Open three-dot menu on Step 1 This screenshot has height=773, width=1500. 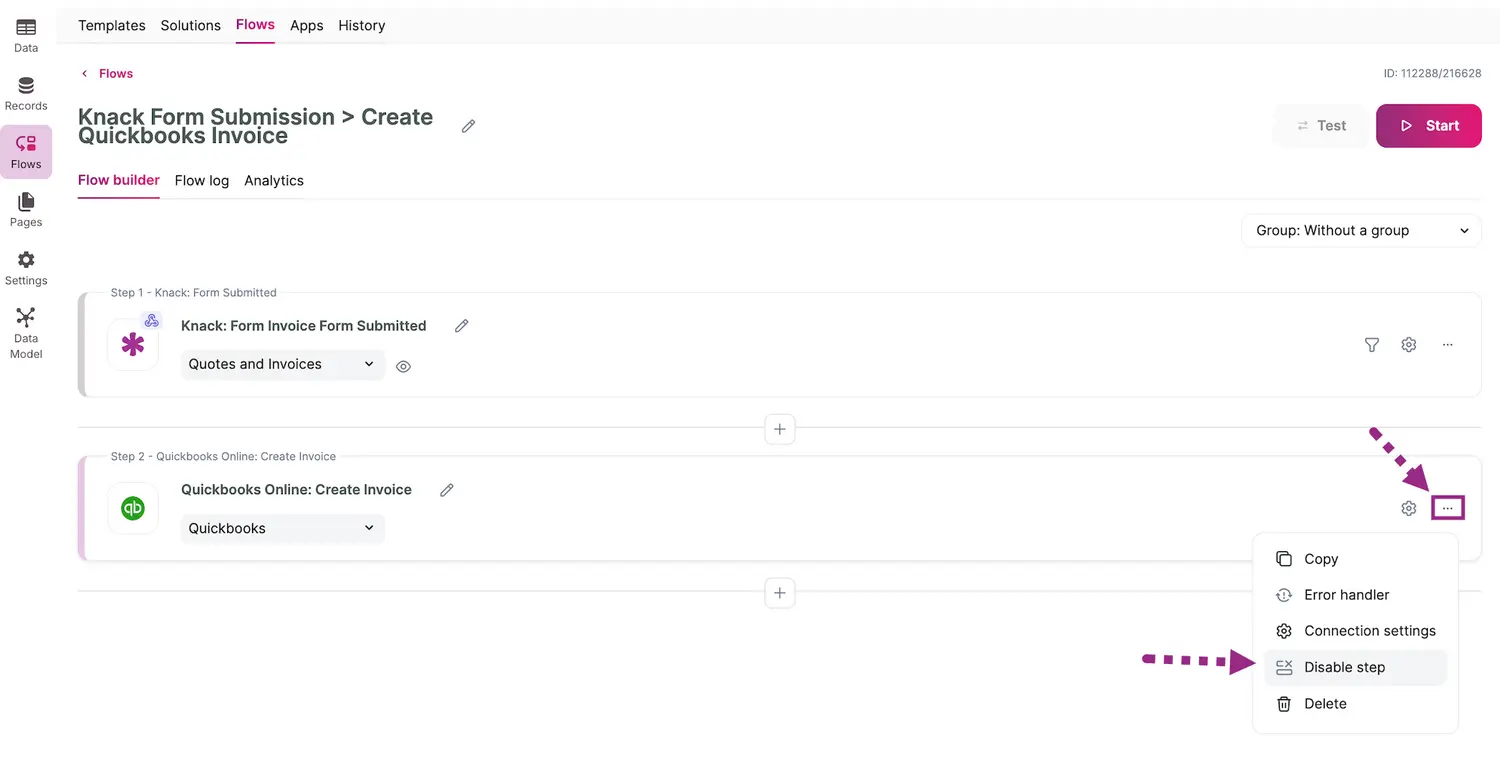point(1447,345)
